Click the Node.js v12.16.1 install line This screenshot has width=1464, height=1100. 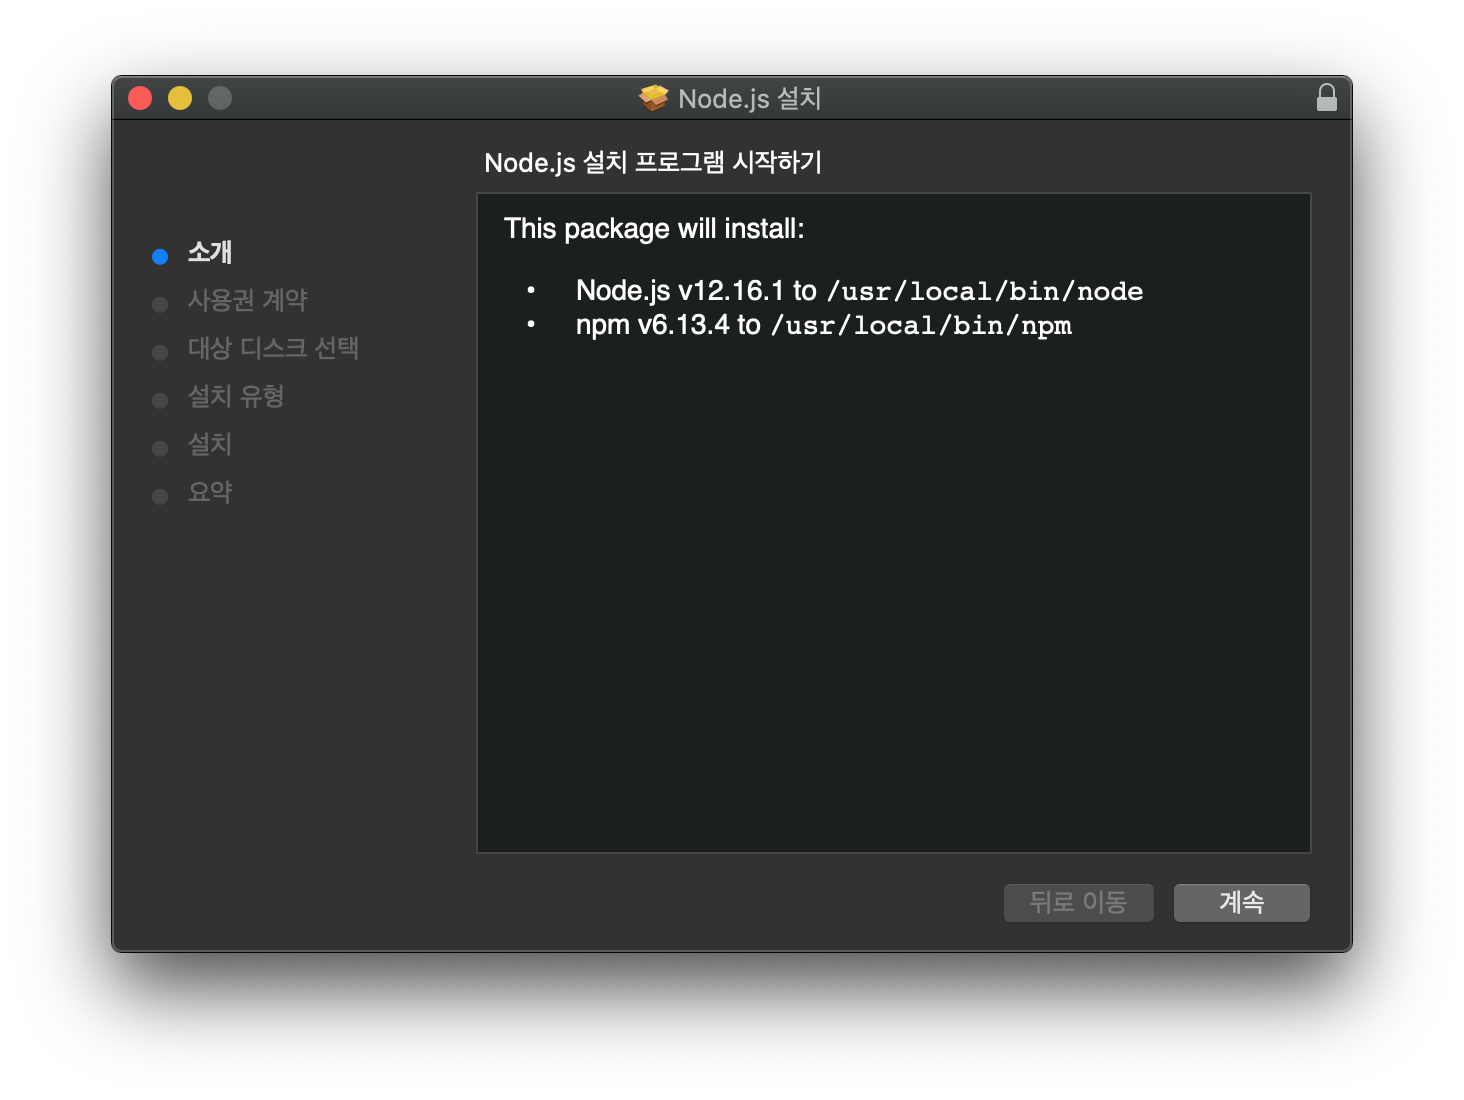tap(859, 291)
